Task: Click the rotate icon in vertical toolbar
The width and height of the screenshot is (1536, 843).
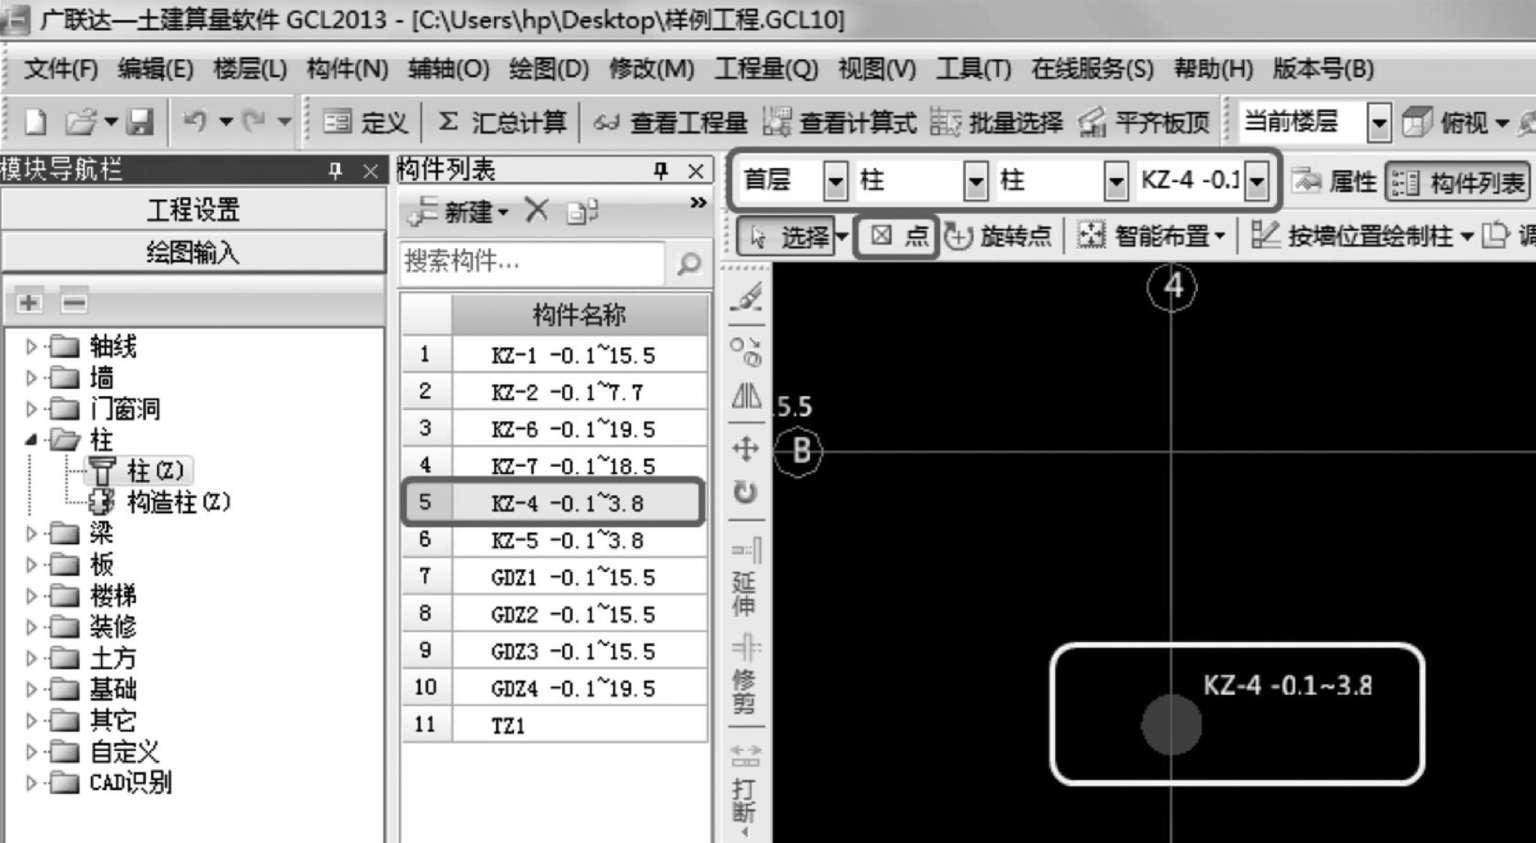Action: point(746,492)
